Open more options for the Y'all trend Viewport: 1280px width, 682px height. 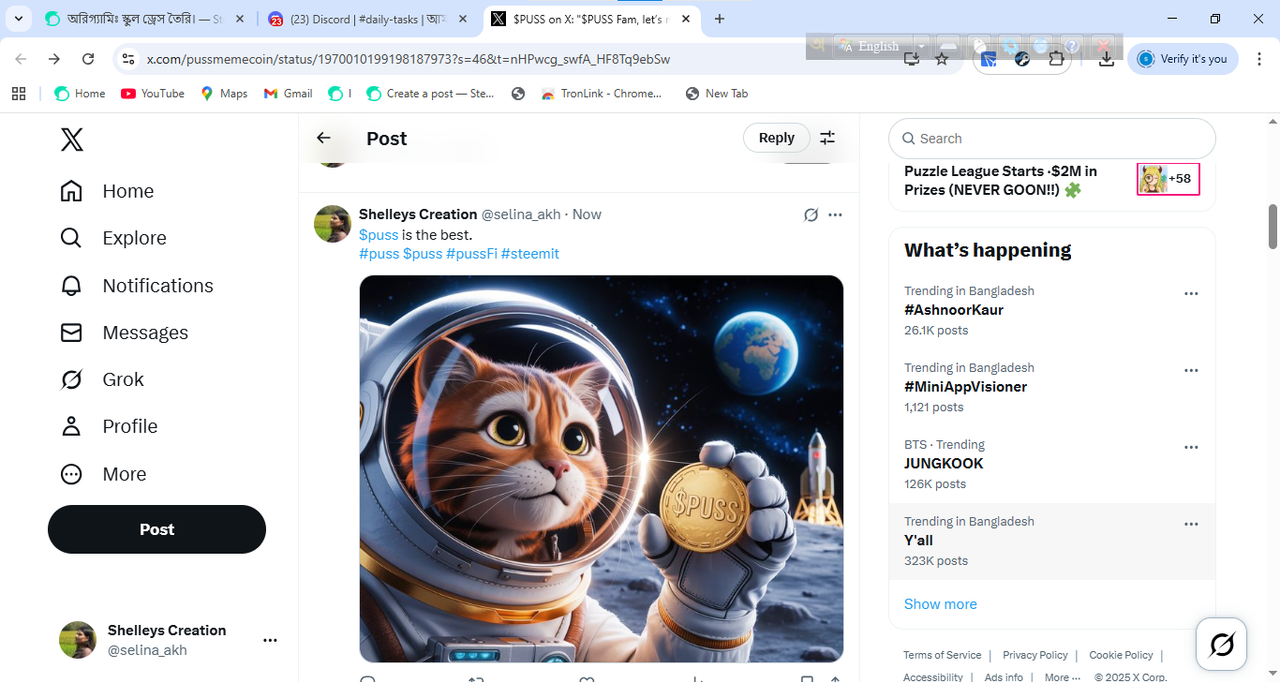[x=1191, y=525]
